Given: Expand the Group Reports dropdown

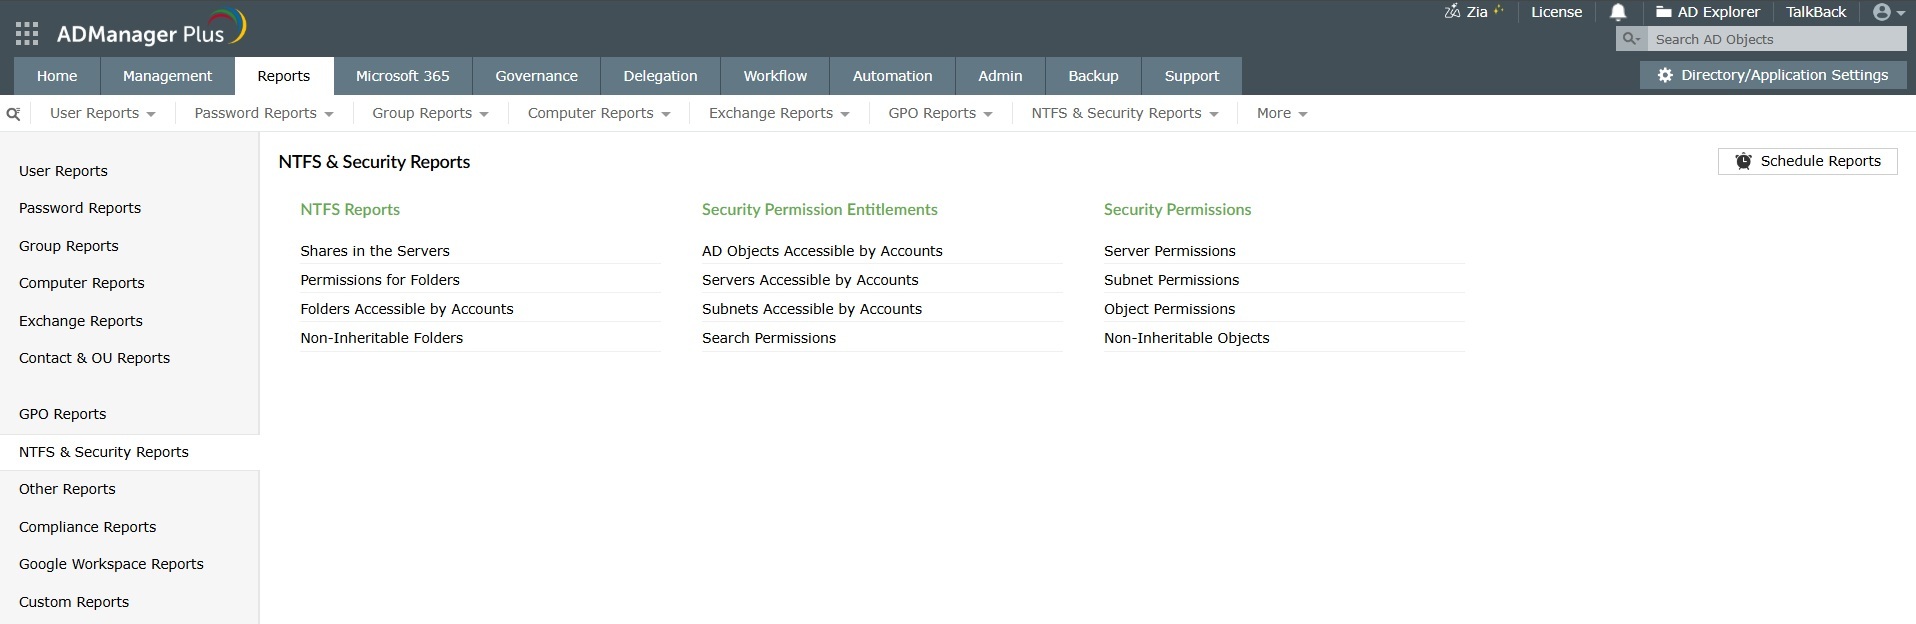Looking at the screenshot, I should coord(430,113).
